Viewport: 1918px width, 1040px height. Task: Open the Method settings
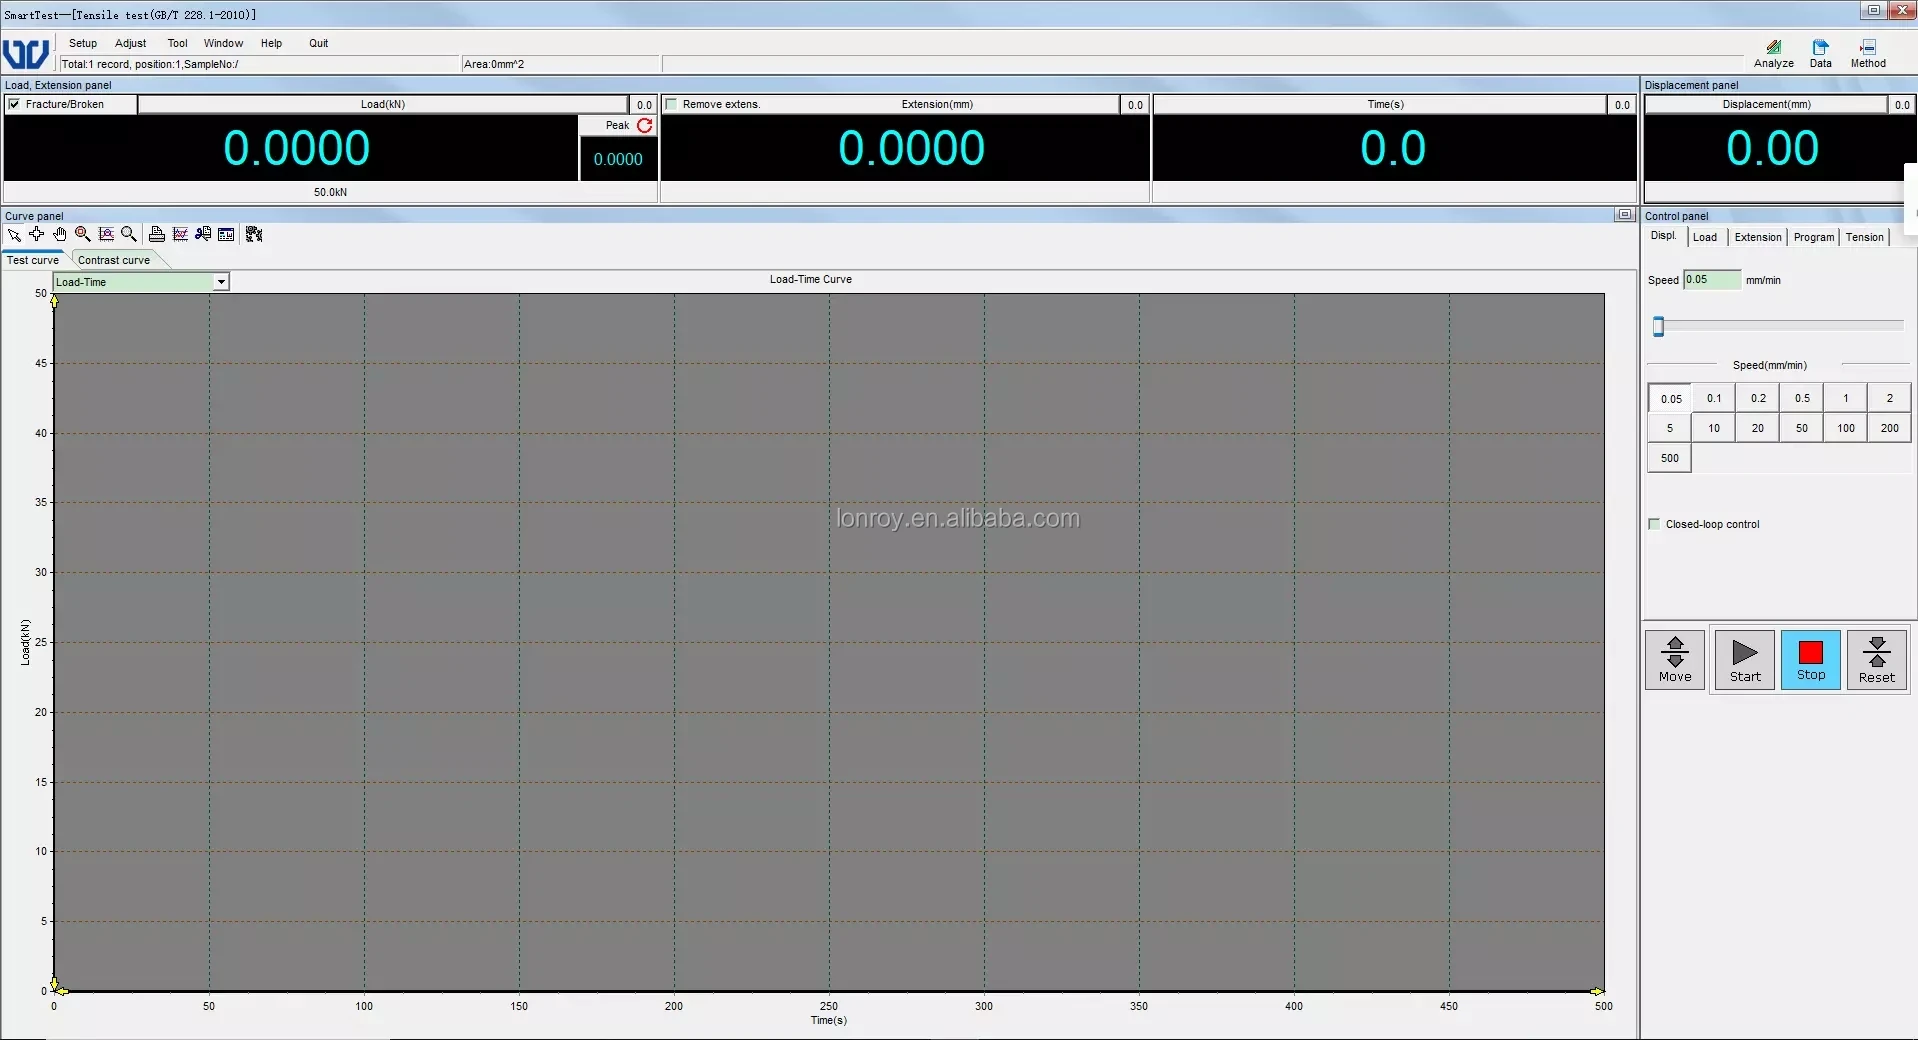[x=1867, y=54]
